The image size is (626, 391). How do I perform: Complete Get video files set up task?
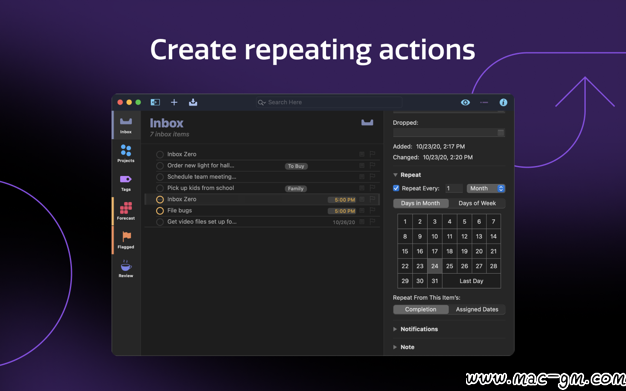tap(160, 222)
